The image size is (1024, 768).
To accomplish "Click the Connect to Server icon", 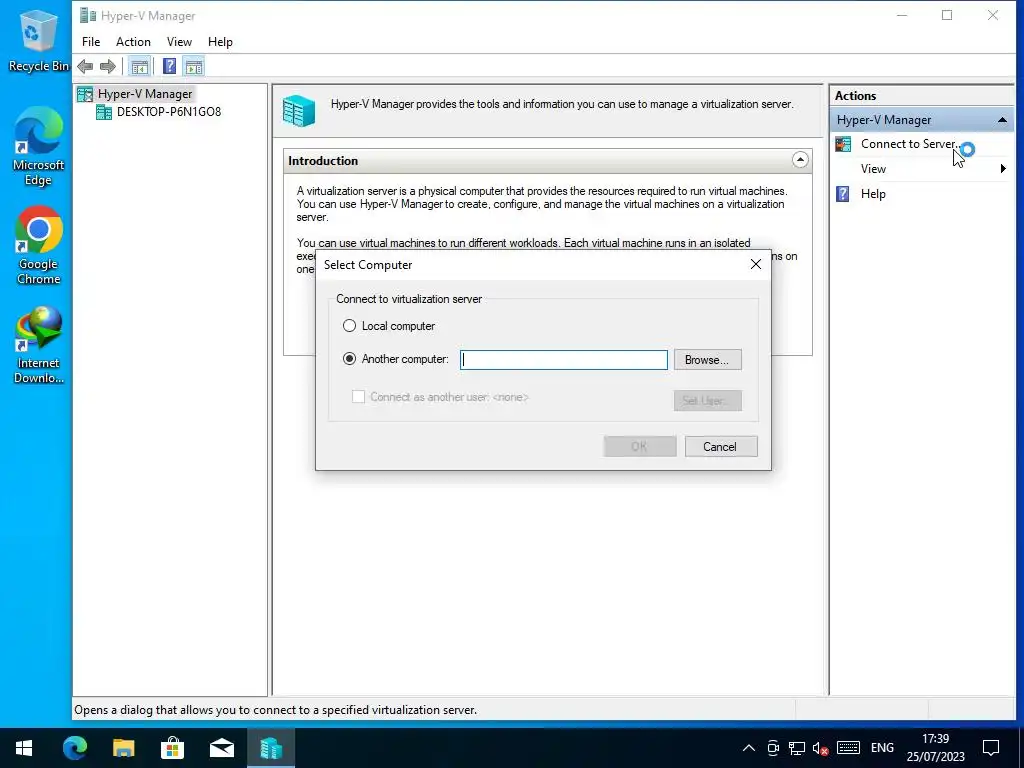I will (x=843, y=144).
